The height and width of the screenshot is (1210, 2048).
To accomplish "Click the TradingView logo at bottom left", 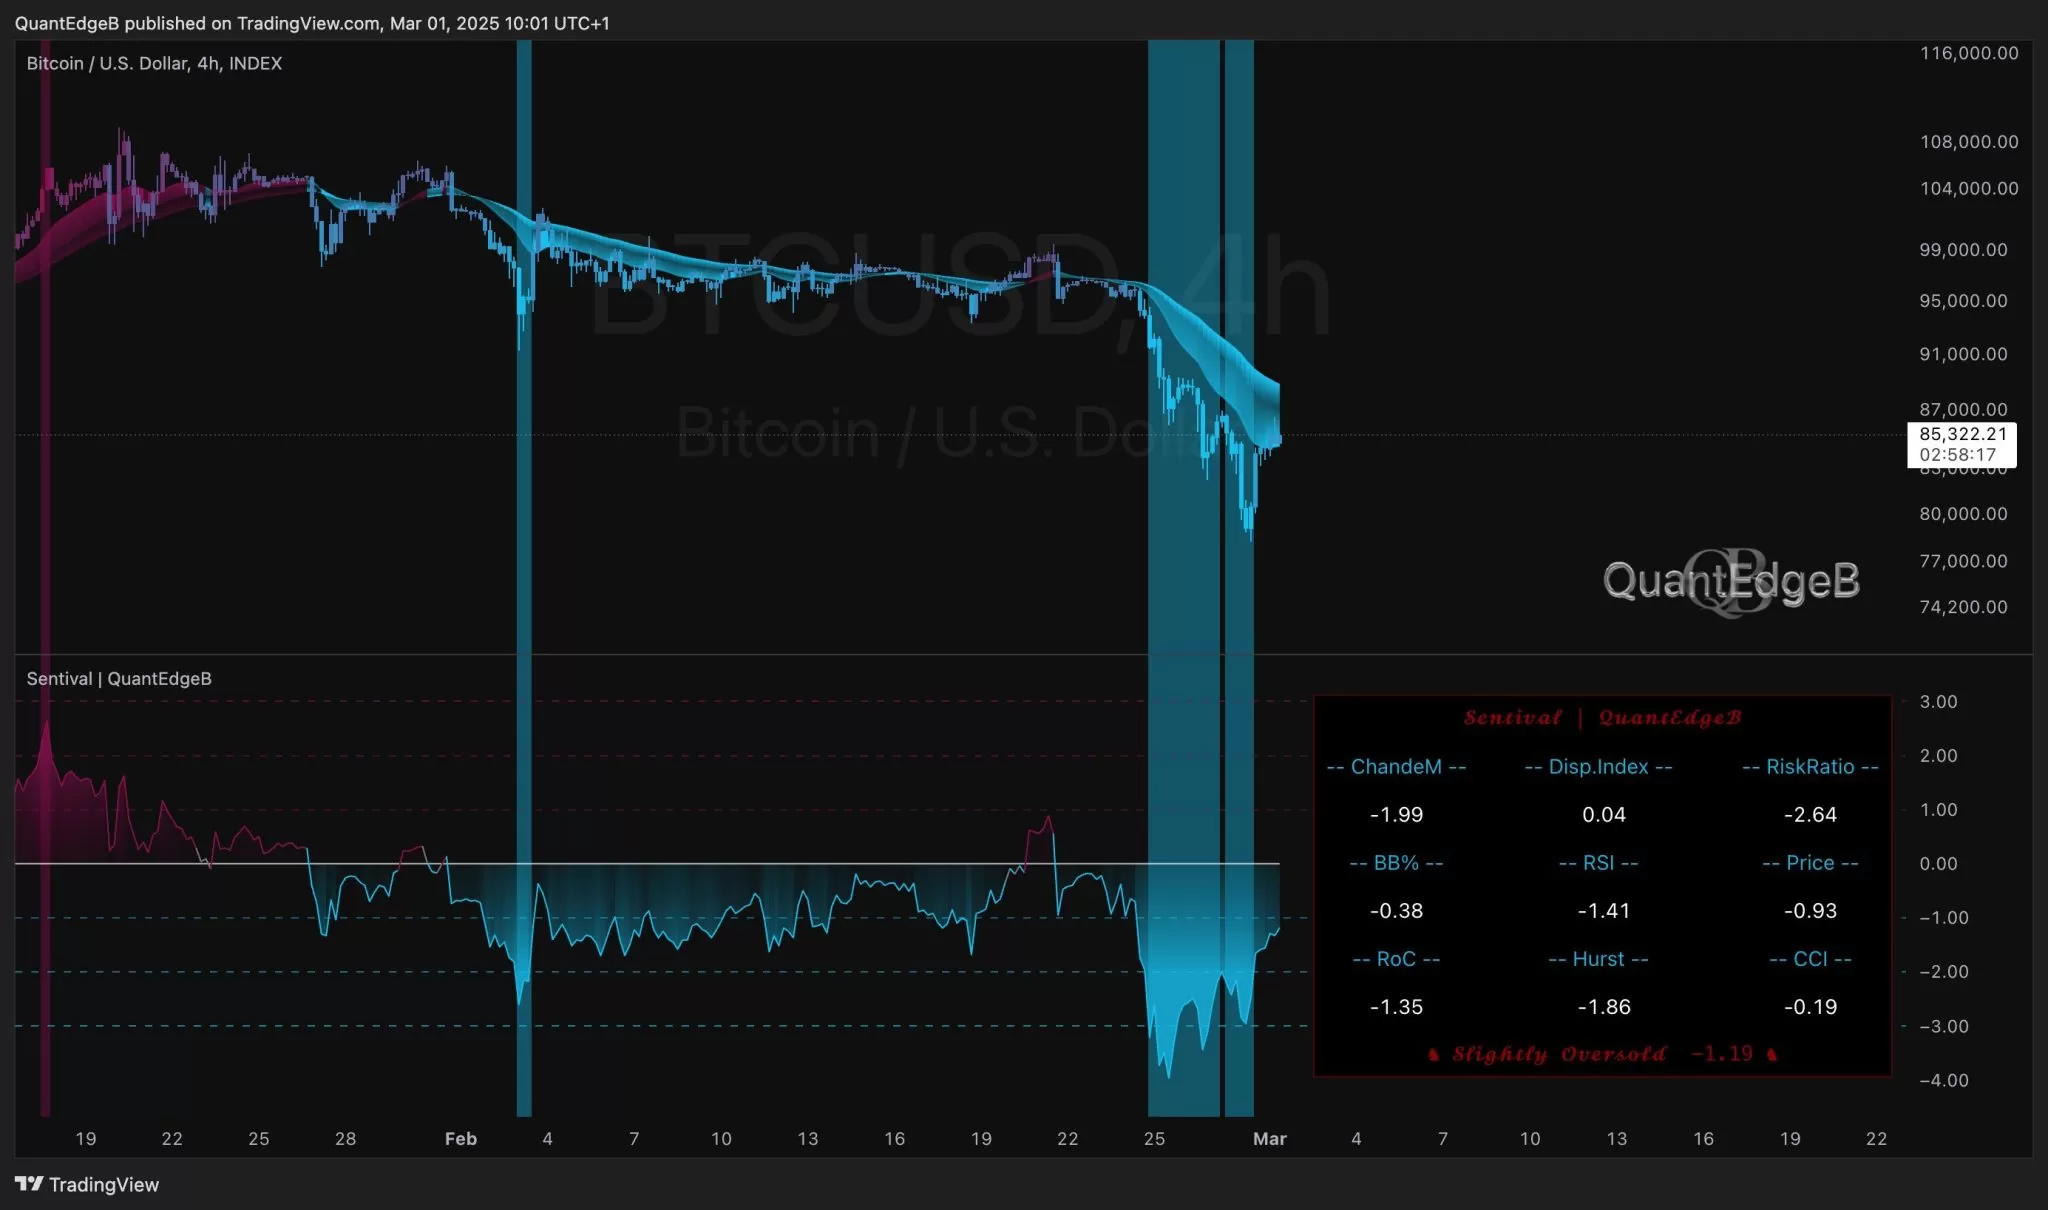I will 87,1184.
